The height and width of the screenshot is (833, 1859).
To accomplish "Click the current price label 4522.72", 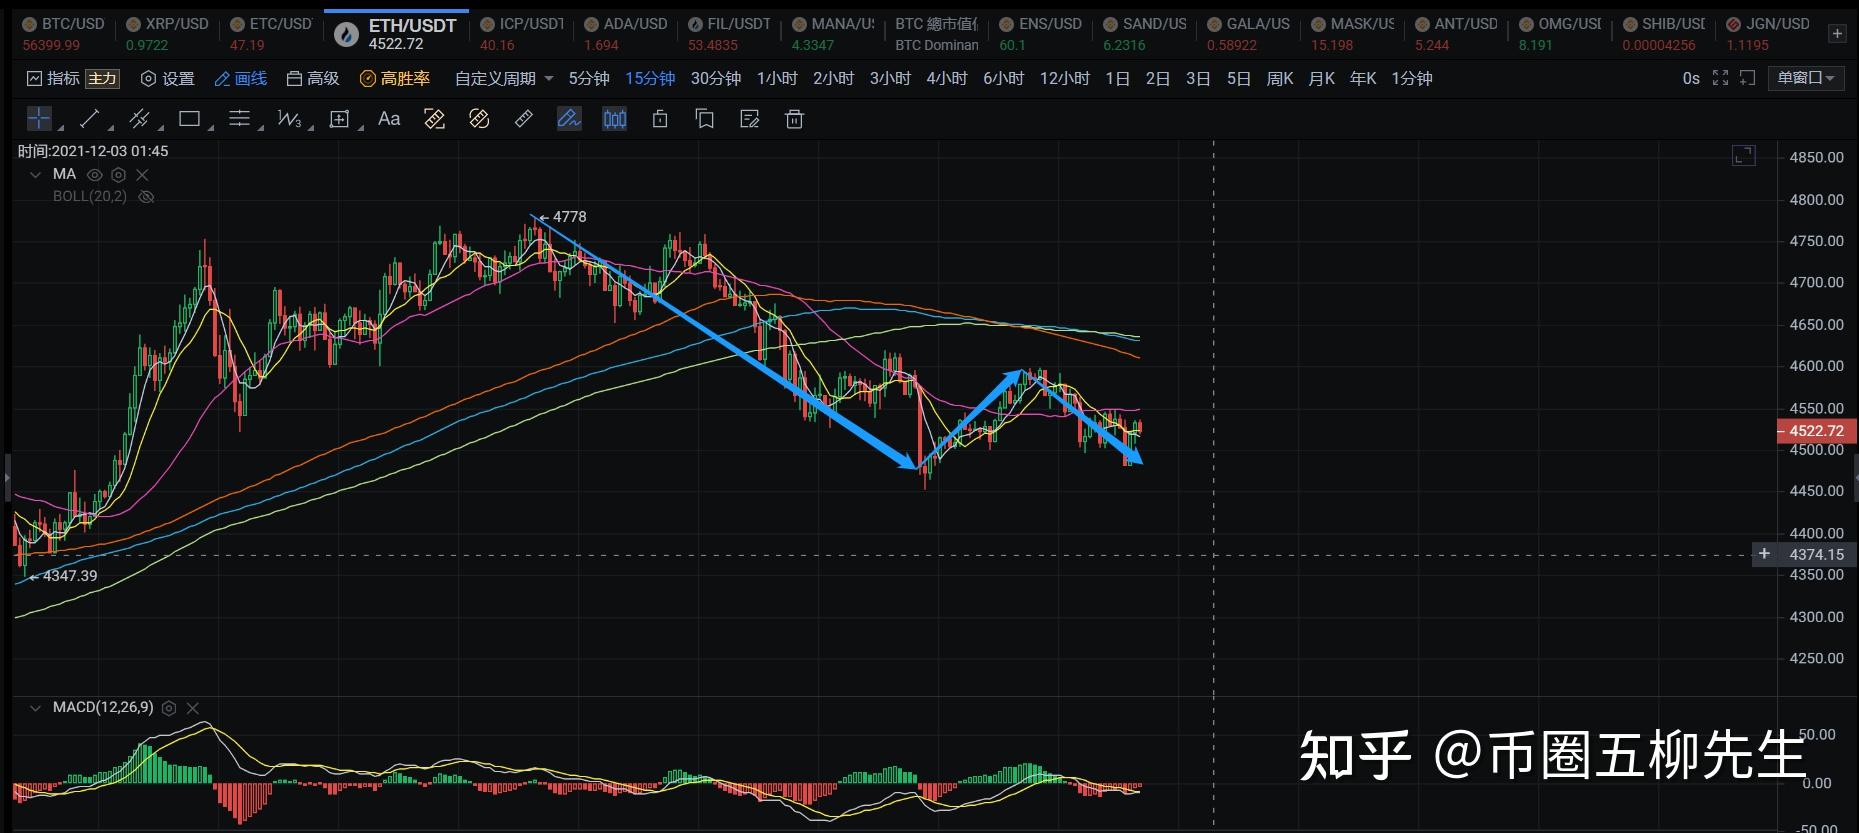I will [x=1817, y=431].
